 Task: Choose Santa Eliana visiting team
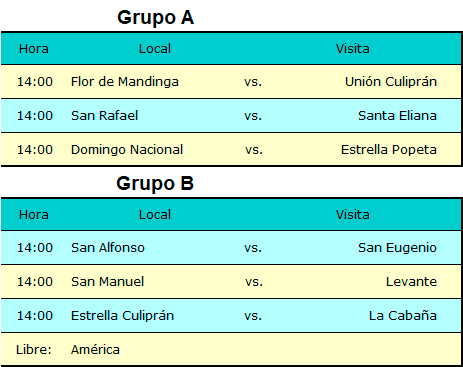tap(397, 116)
